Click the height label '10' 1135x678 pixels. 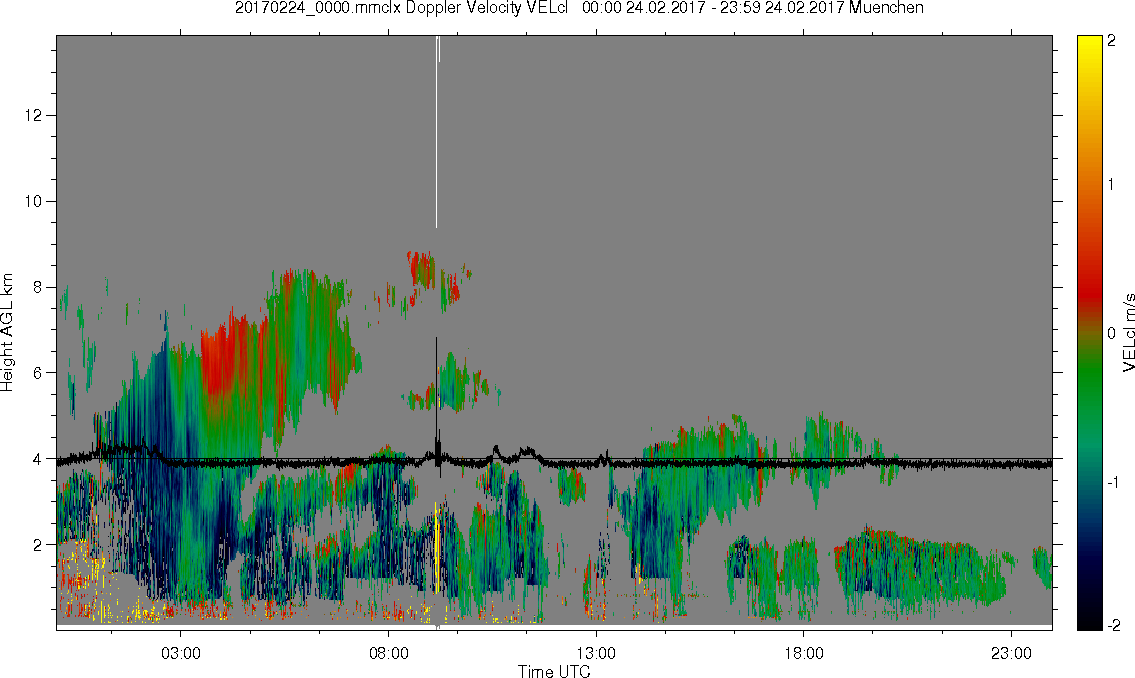(33, 201)
